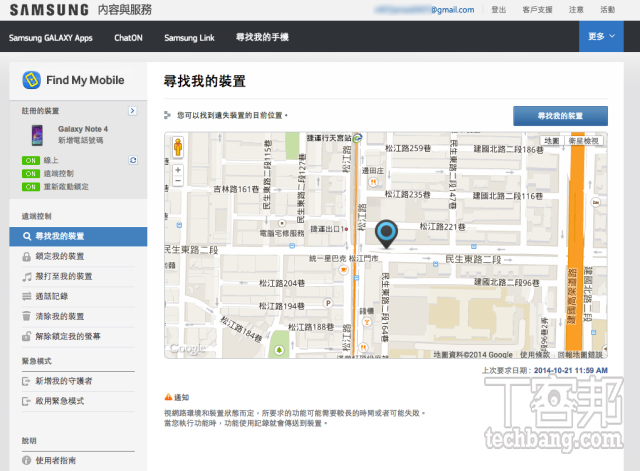
Task: Click the icon beside 新增我的守護者
Action: 26,381
